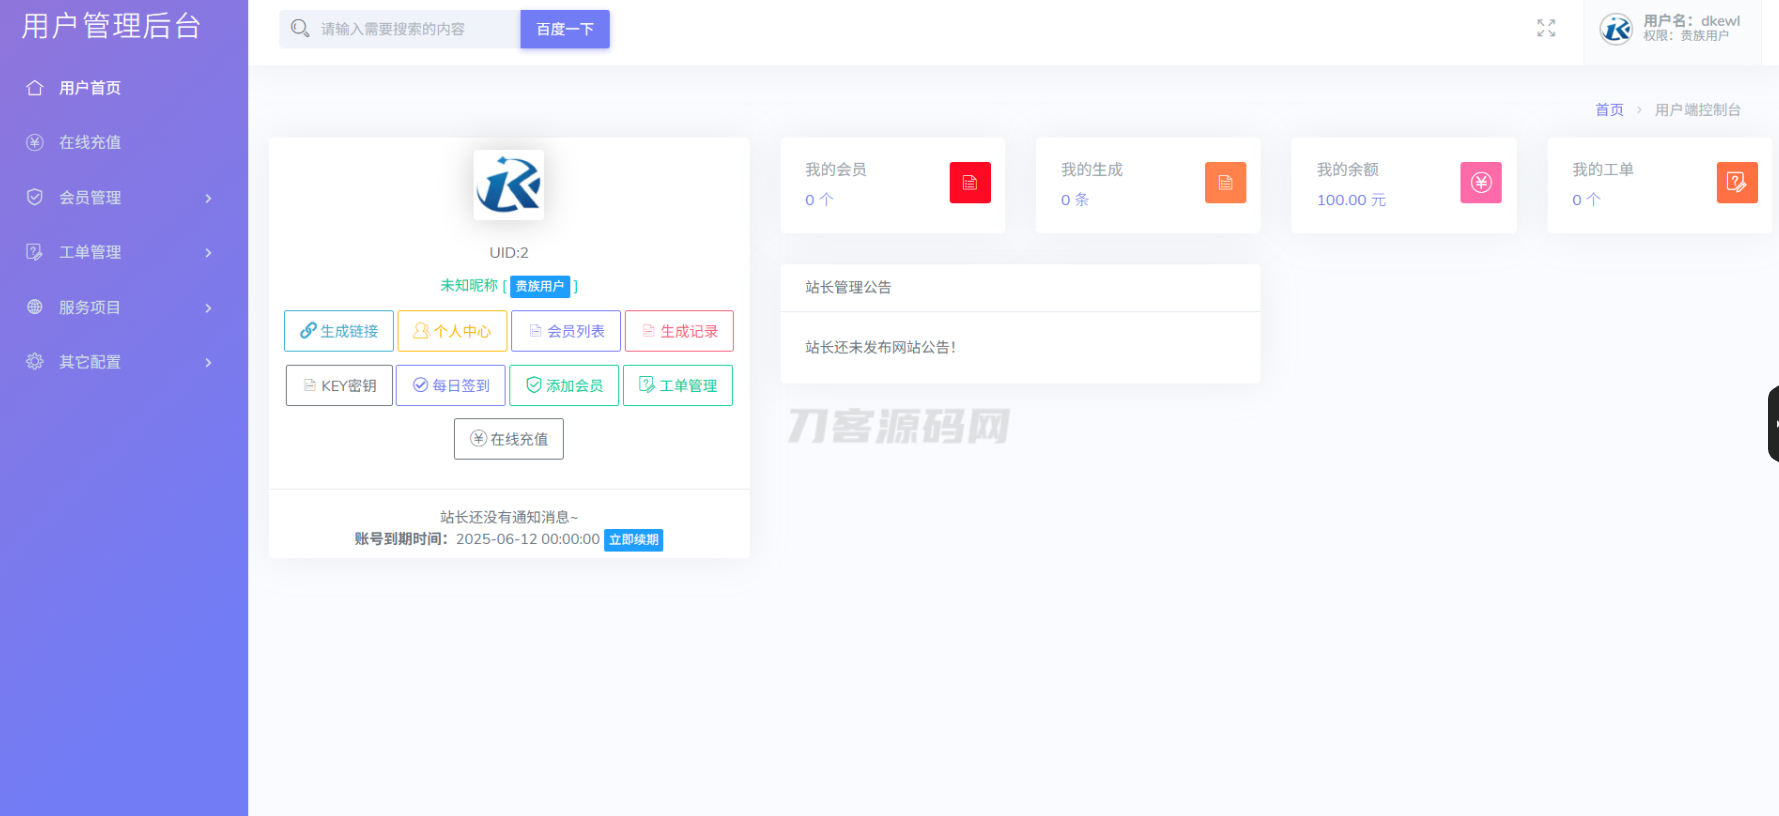The height and width of the screenshot is (816, 1779).
Task: Click the home icon beside 用户首页
Action: coord(35,88)
